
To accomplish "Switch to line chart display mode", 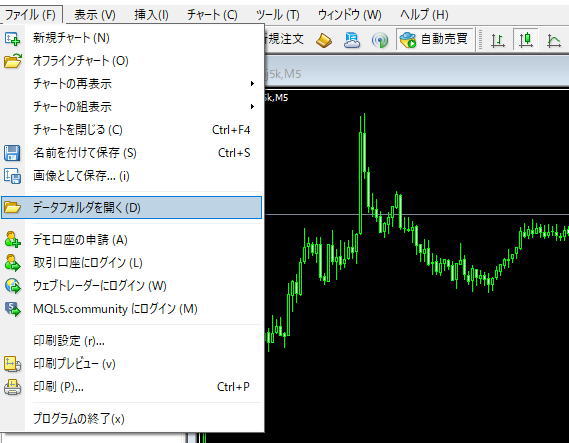I will [x=554, y=40].
